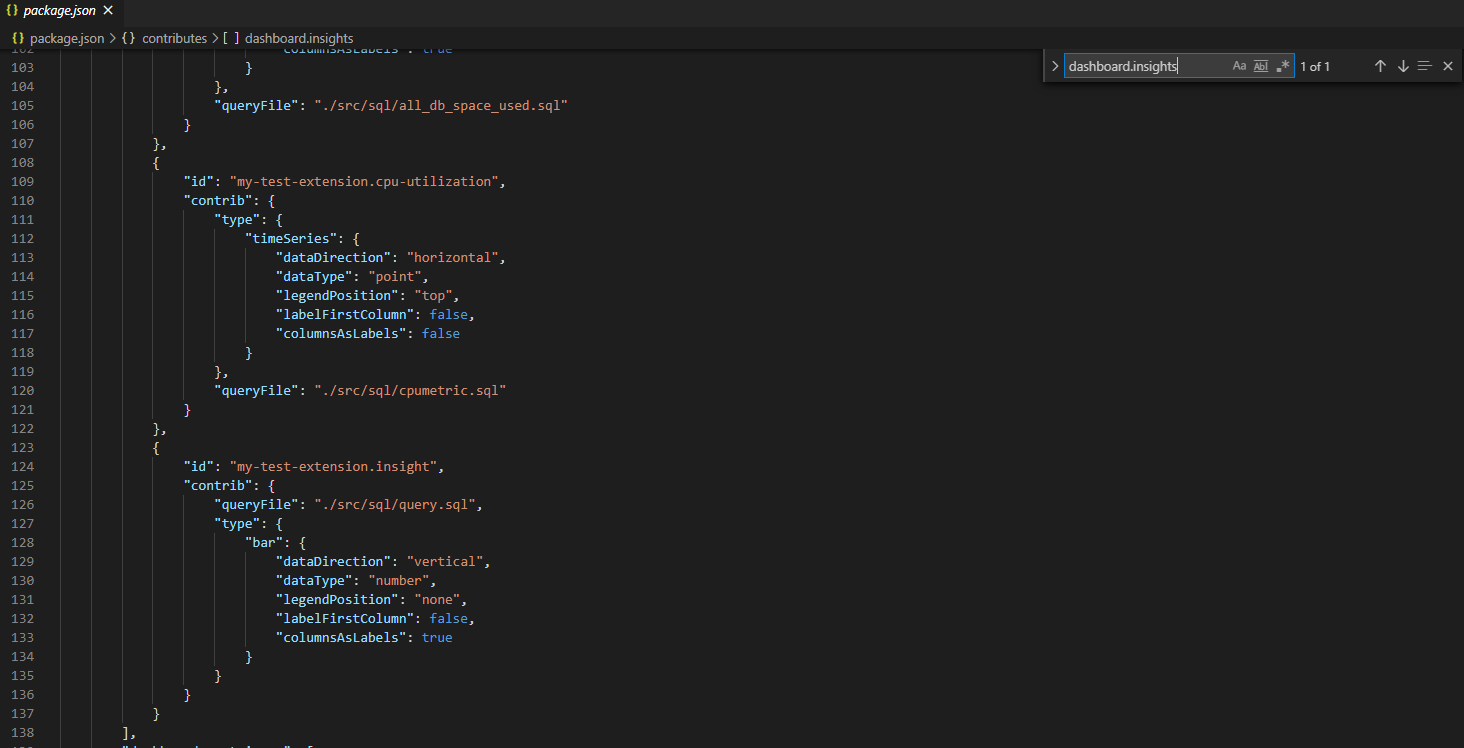This screenshot has height=748, width=1464.
Task: Expand the Replace field chevron
Action: pyautogui.click(x=1054, y=66)
